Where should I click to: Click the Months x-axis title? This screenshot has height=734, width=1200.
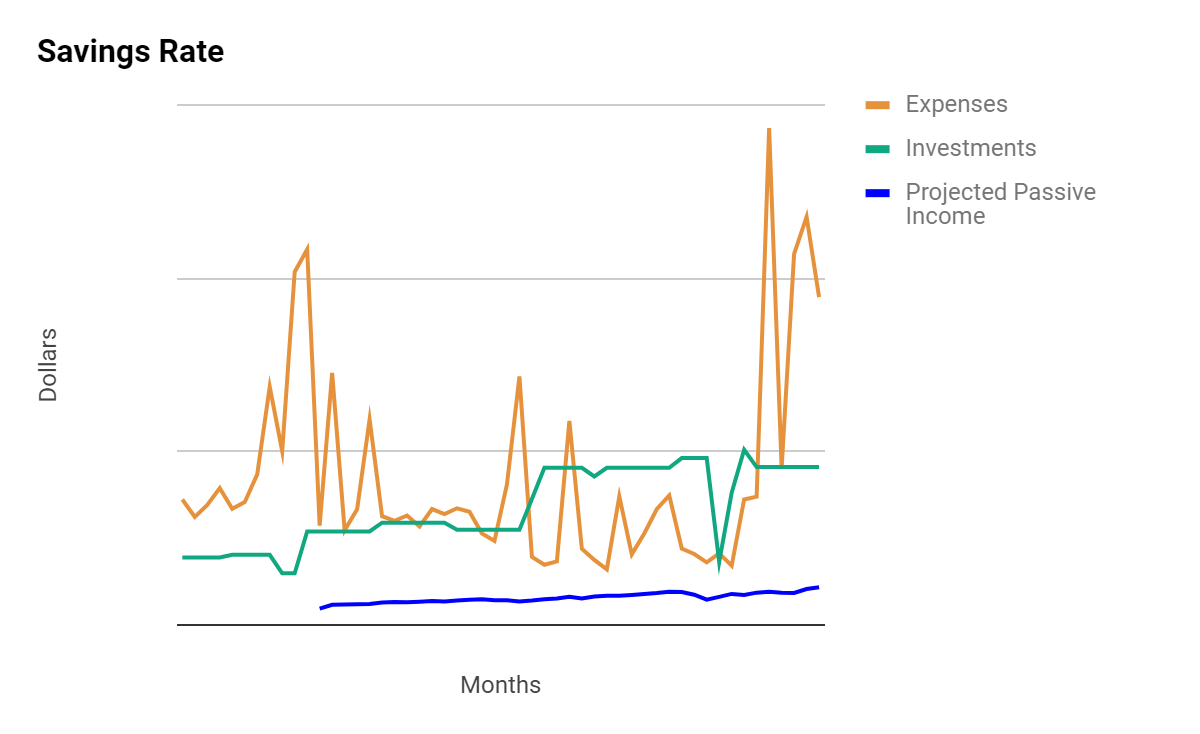500,685
